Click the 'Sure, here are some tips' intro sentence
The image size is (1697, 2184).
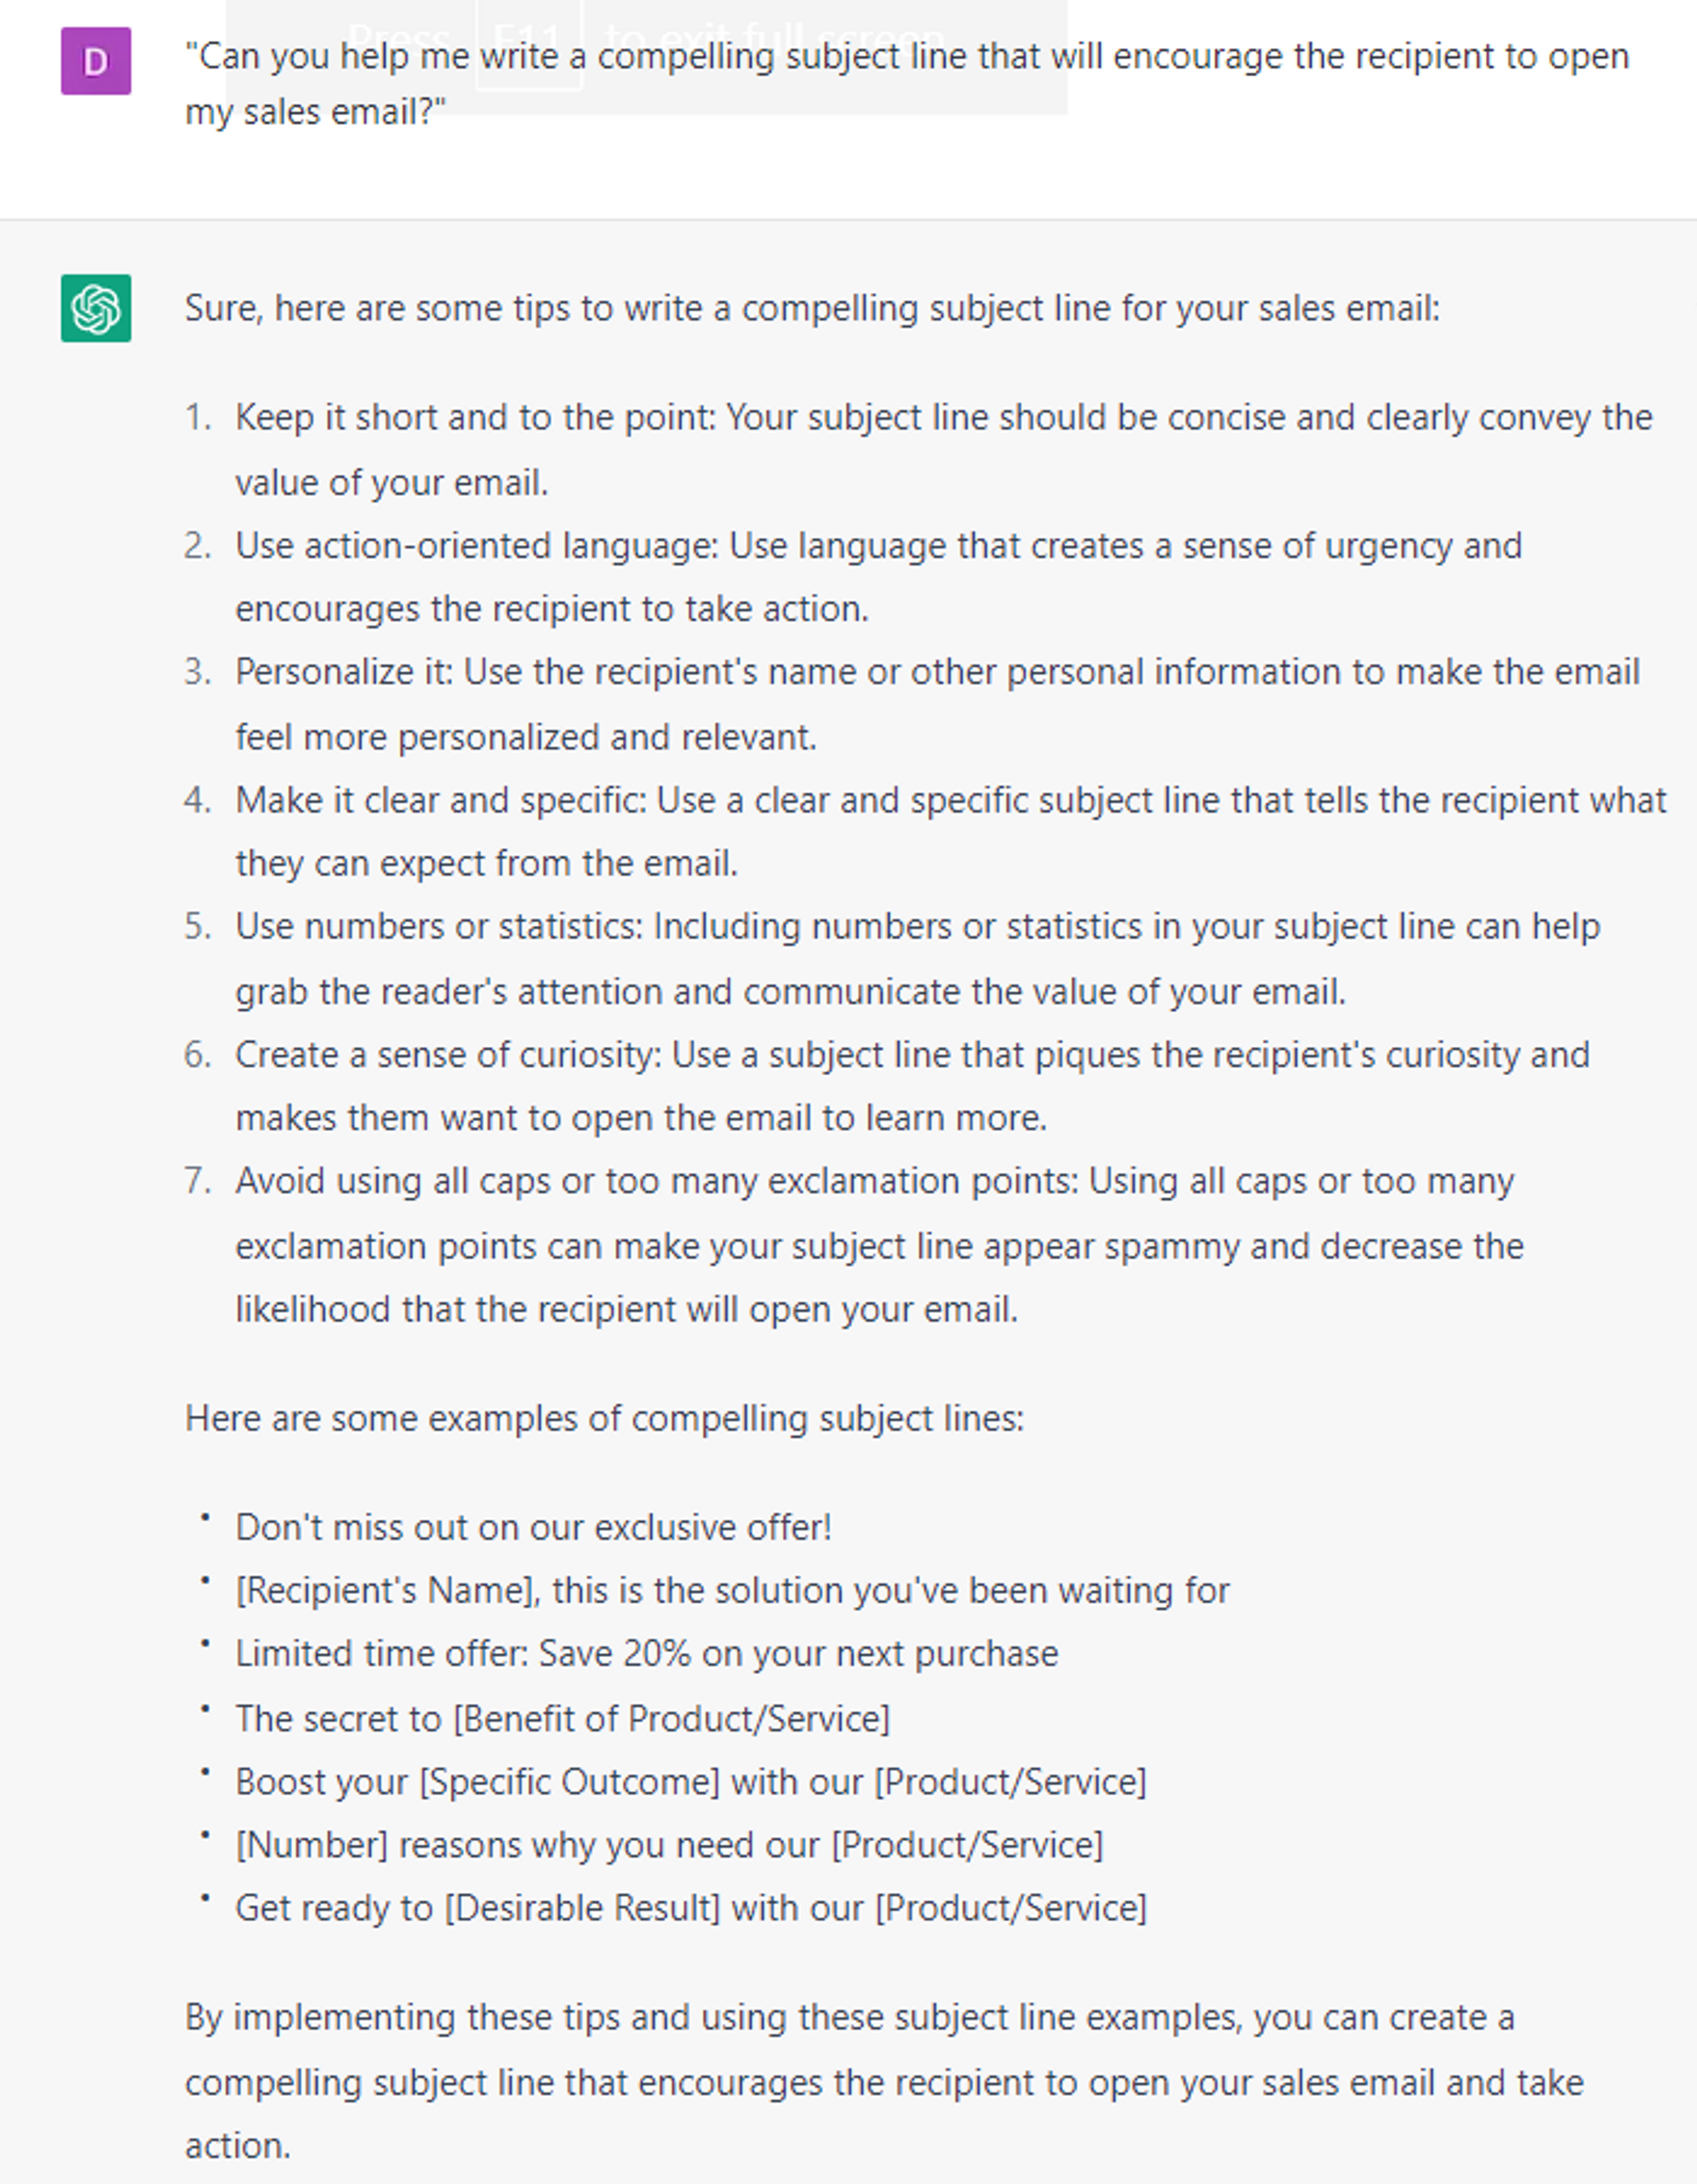tap(812, 308)
